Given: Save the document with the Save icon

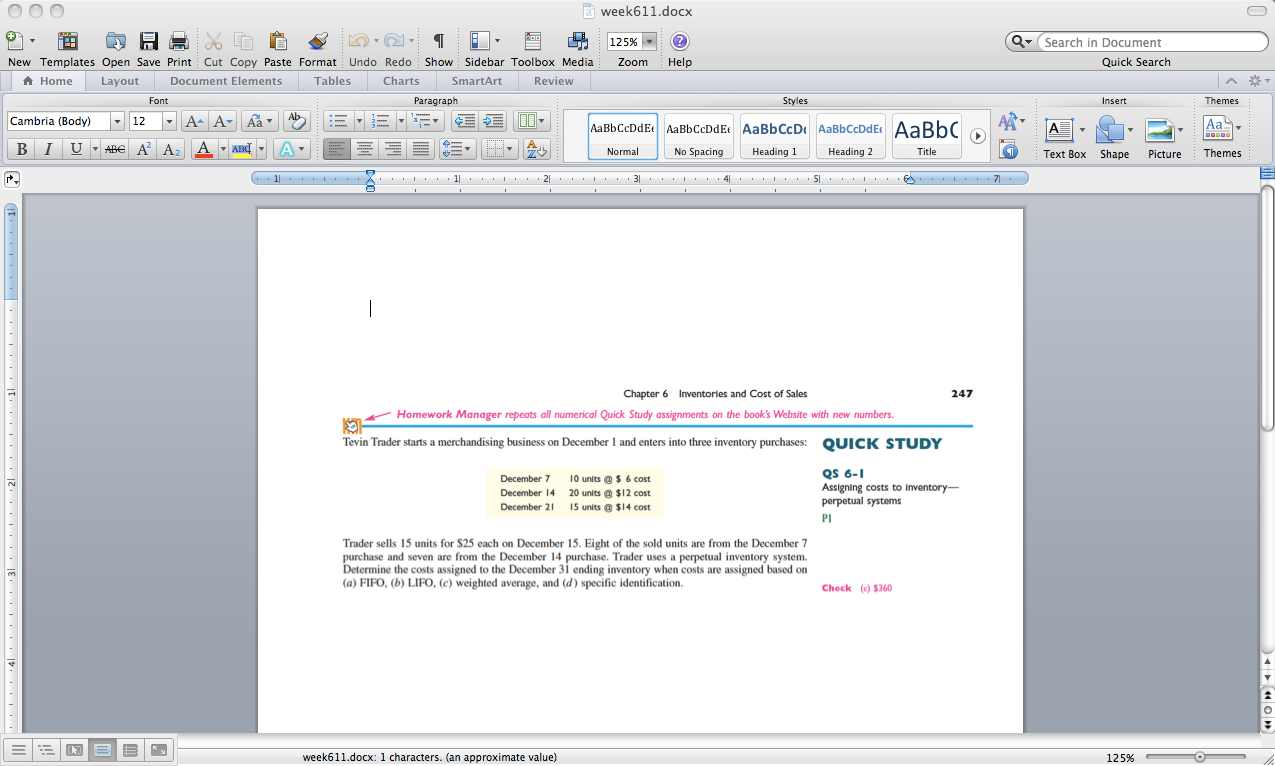Looking at the screenshot, I should (148, 41).
